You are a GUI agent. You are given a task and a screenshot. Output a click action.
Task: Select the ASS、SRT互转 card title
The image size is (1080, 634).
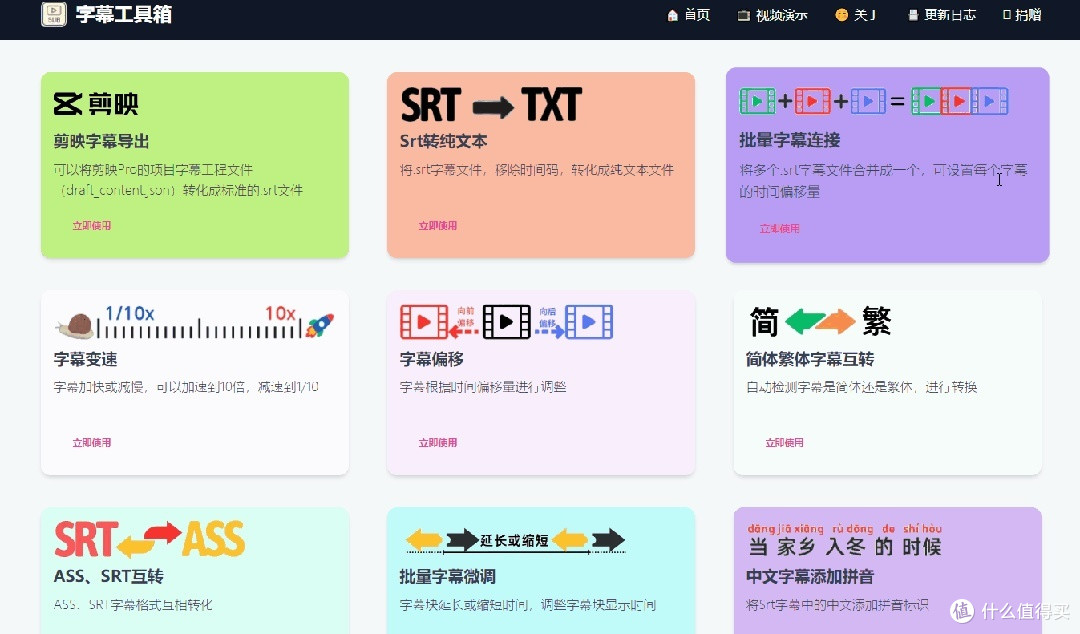109,576
